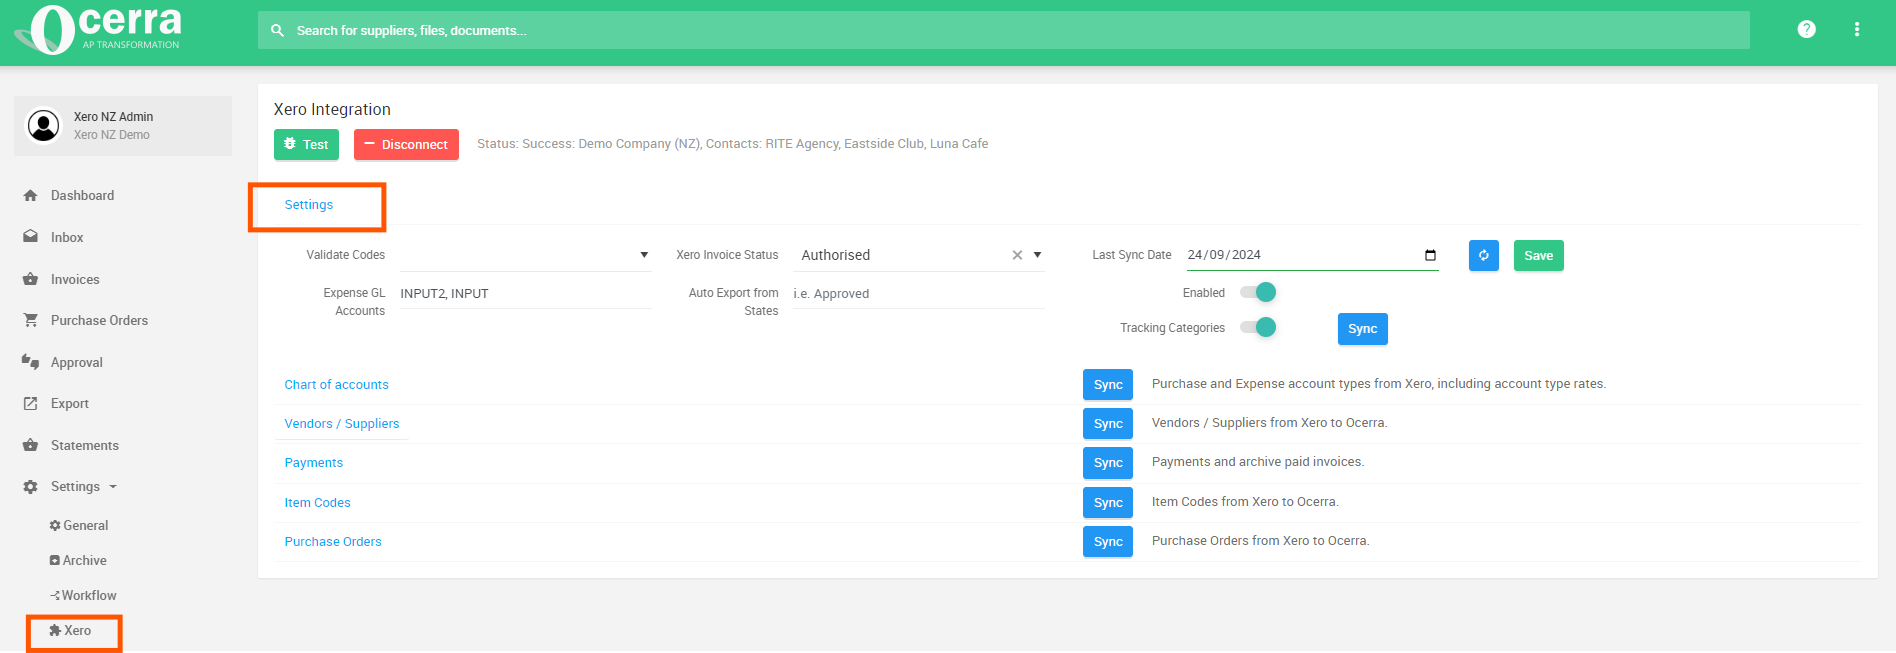Click the Purchase Orders cart icon
Screen dimensions: 1896x653
(x=30, y=320)
